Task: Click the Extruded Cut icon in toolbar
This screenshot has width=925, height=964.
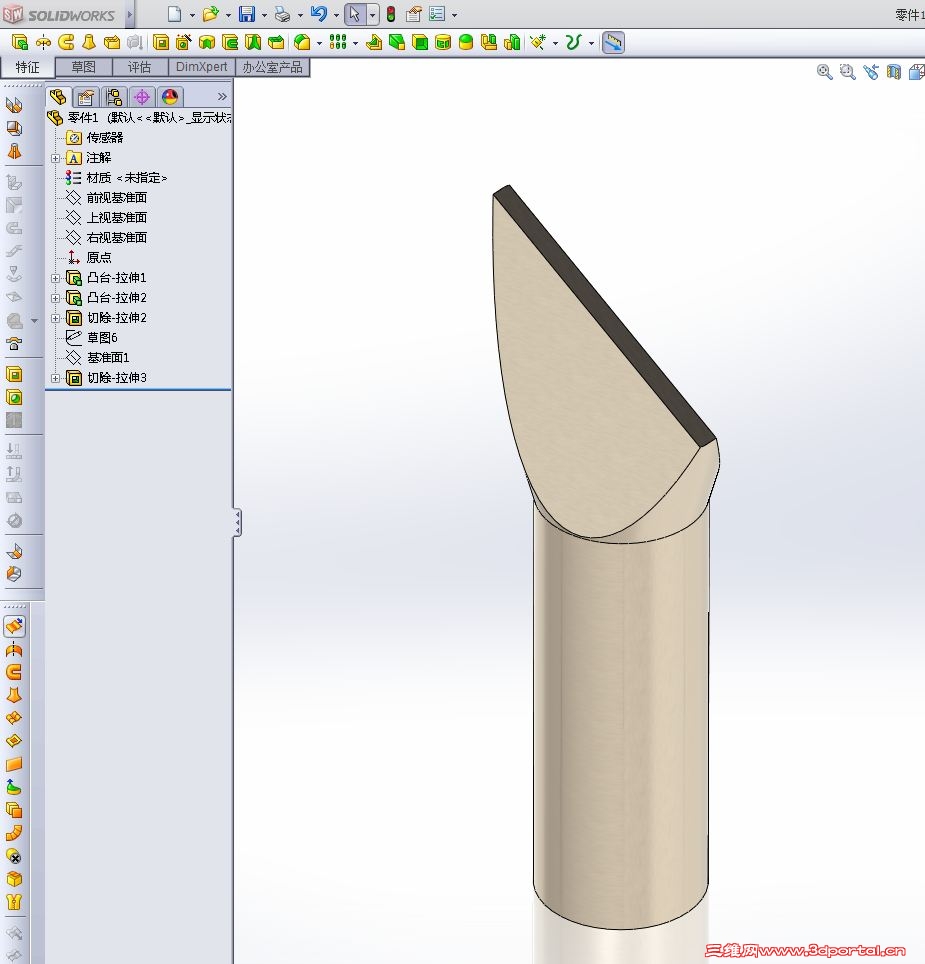Action: [x=160, y=42]
